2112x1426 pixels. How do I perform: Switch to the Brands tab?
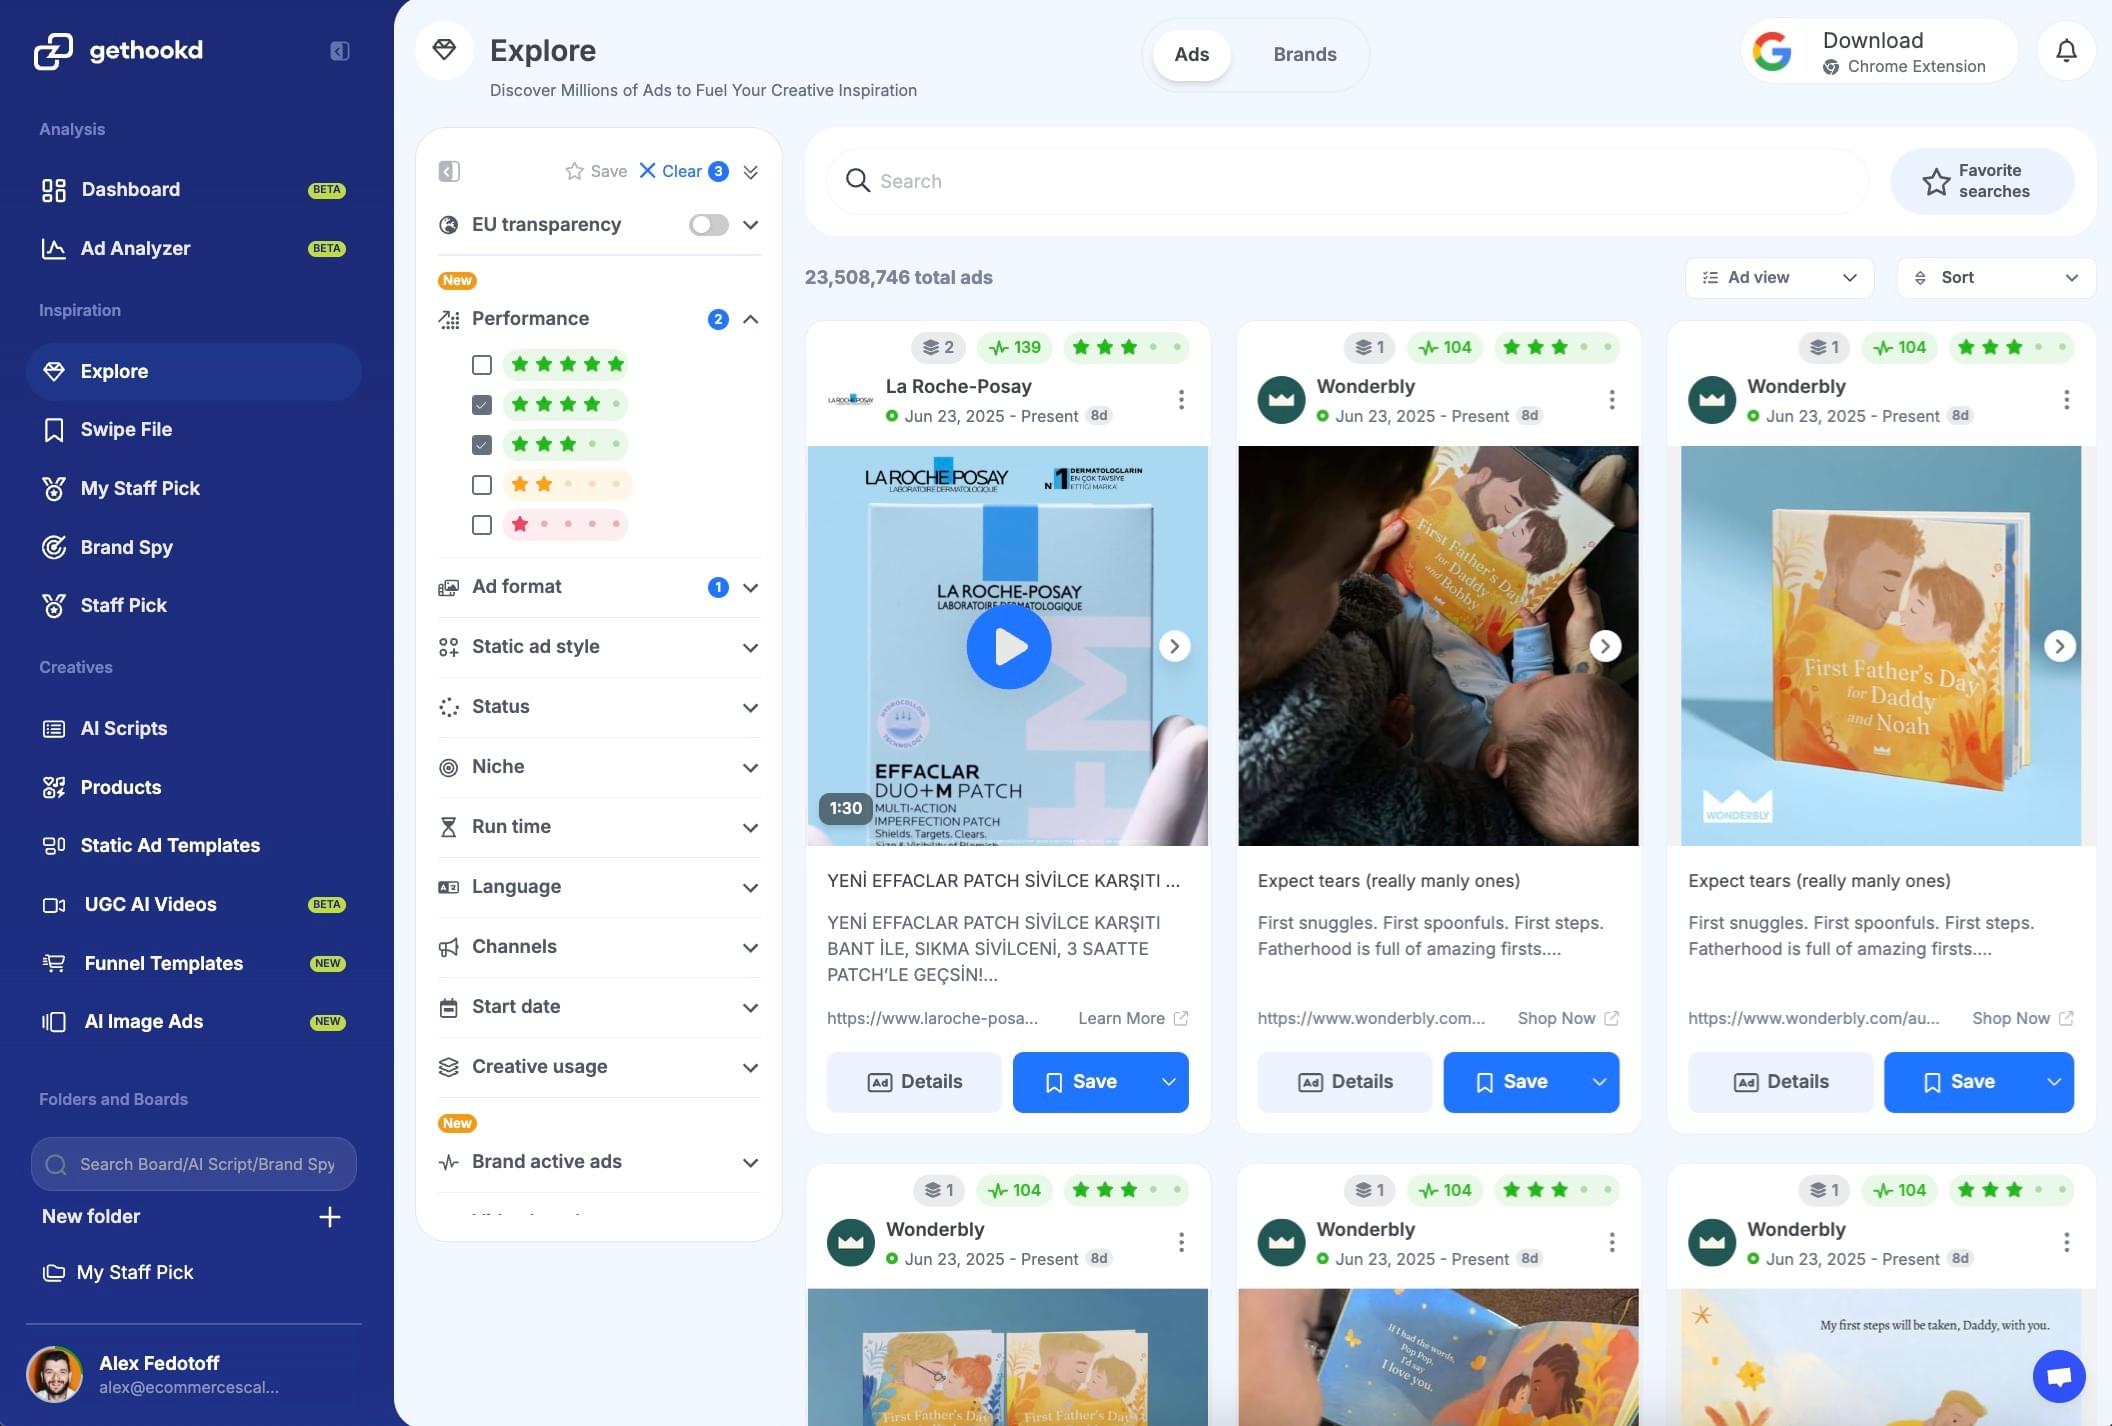click(x=1304, y=54)
